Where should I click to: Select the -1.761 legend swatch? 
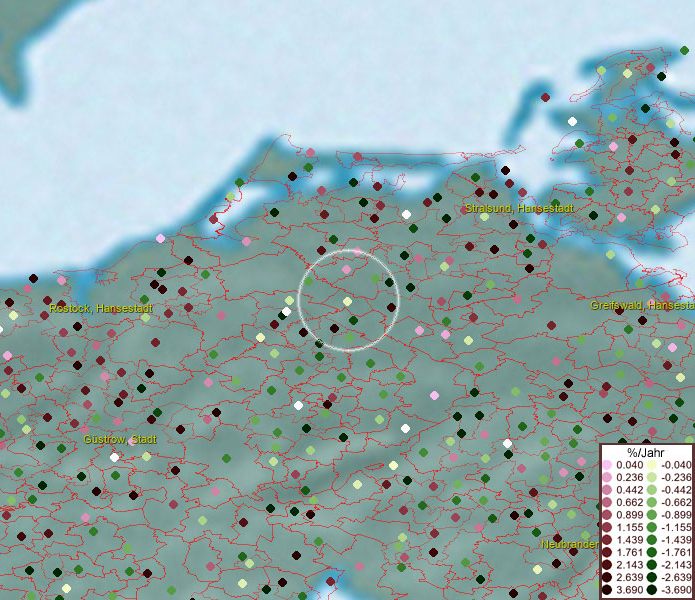(x=652, y=553)
